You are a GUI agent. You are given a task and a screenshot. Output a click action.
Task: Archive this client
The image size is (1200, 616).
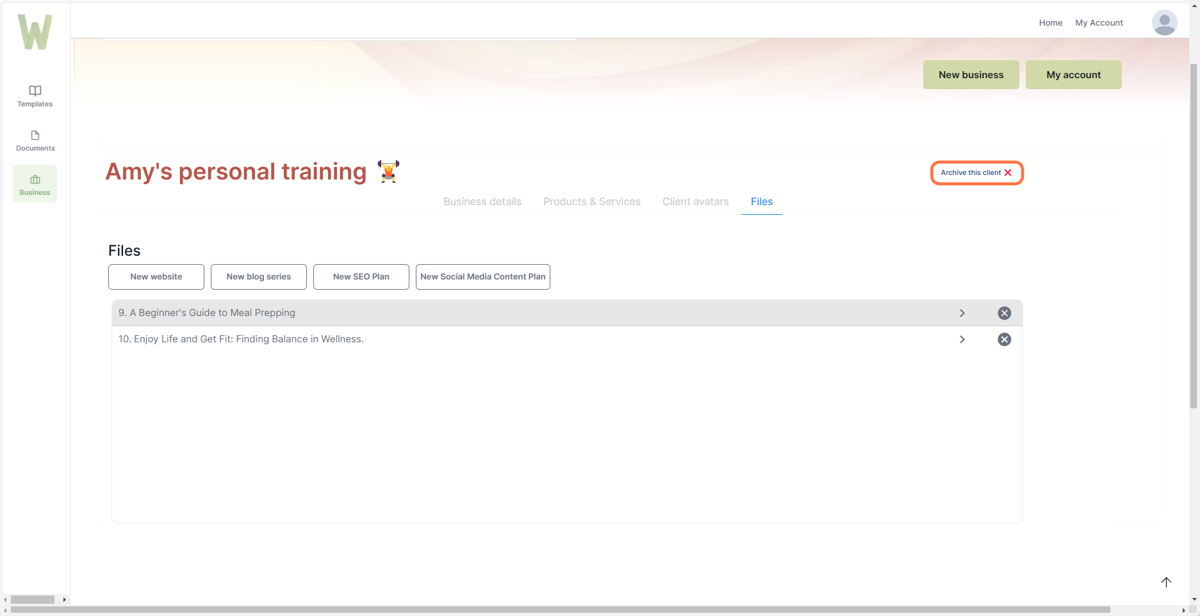[977, 173]
